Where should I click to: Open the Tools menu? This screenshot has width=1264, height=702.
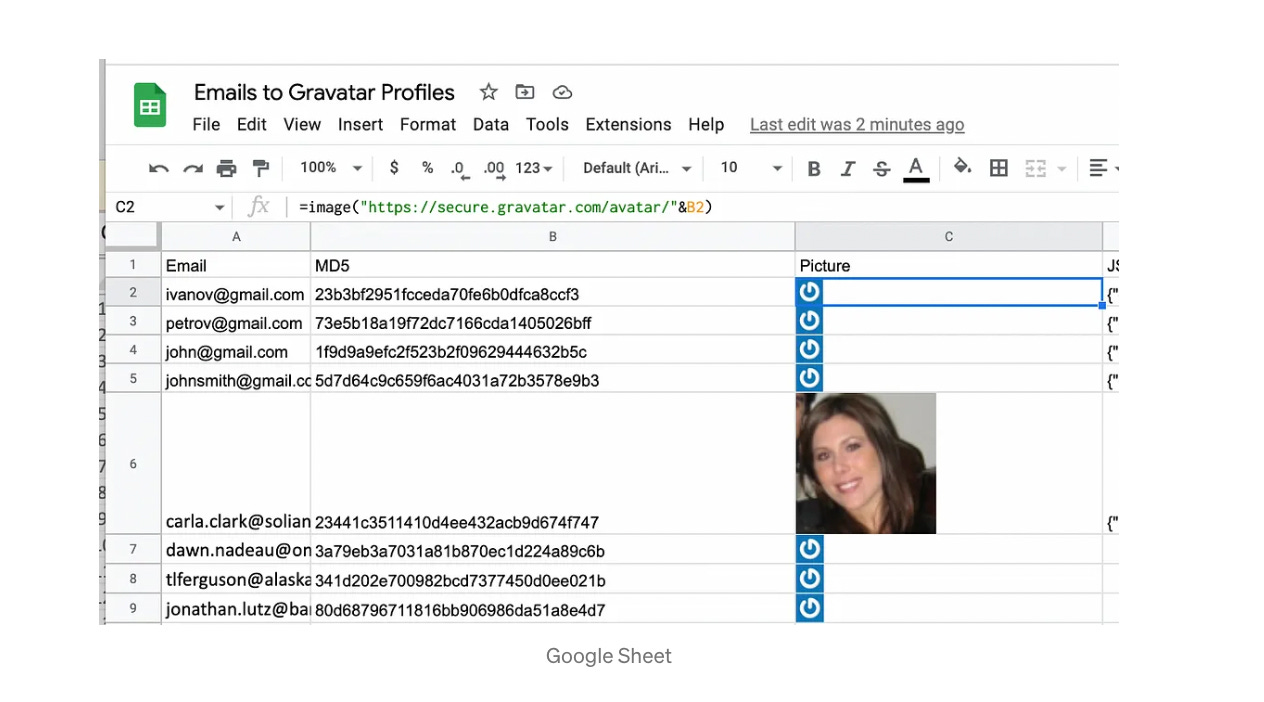click(547, 124)
